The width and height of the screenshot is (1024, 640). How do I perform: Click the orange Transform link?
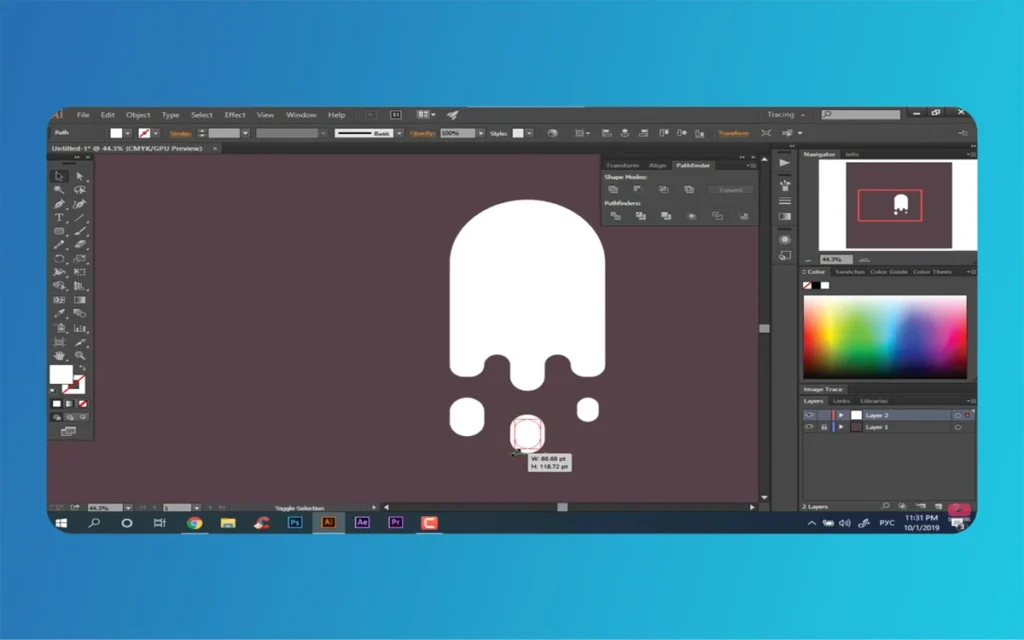pos(733,133)
